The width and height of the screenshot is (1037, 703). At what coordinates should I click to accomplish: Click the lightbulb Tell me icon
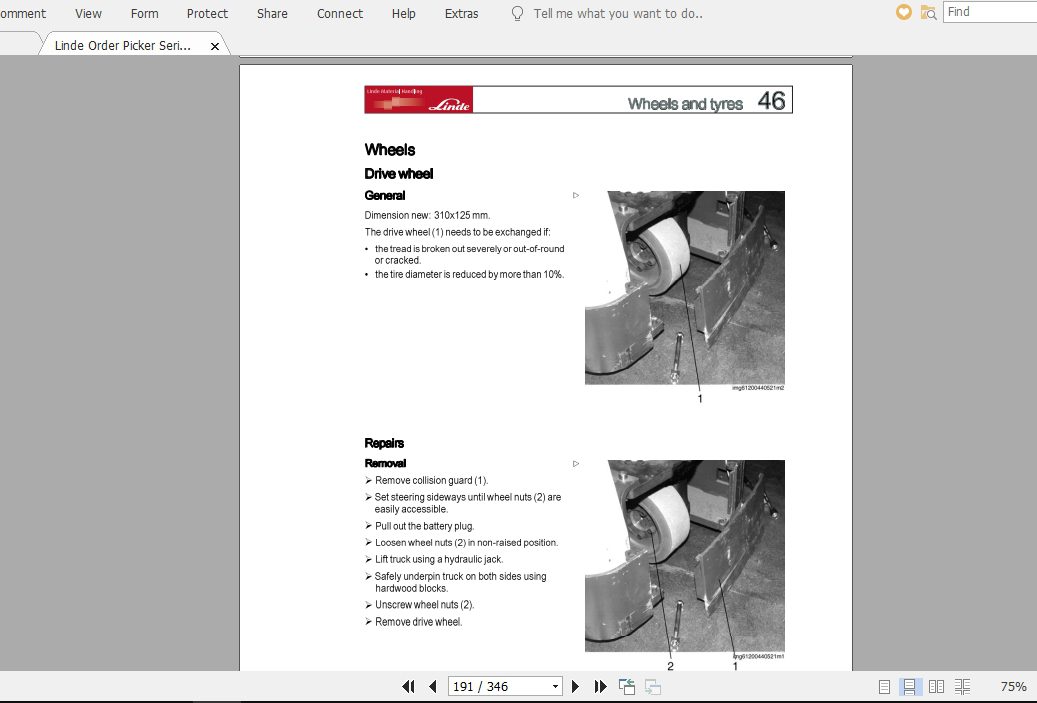pyautogui.click(x=517, y=13)
